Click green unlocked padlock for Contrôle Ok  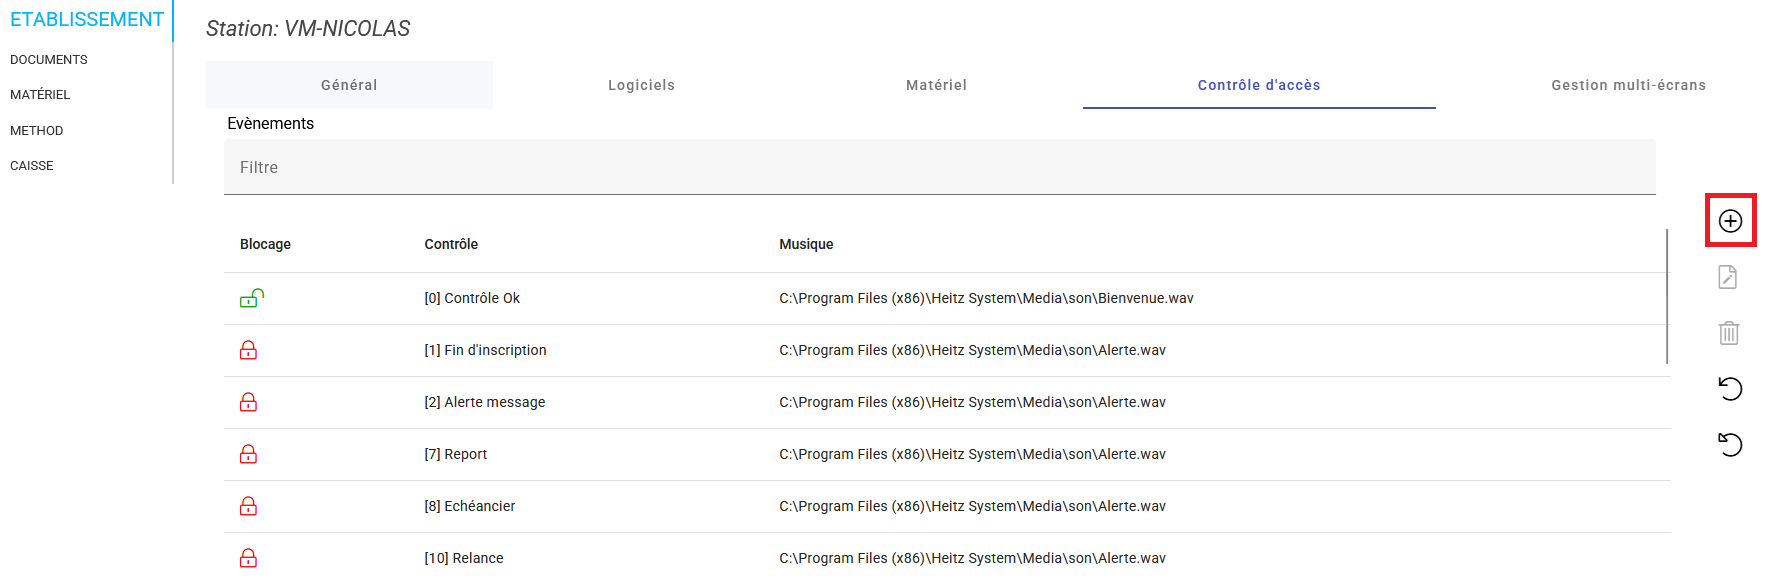pos(251,298)
